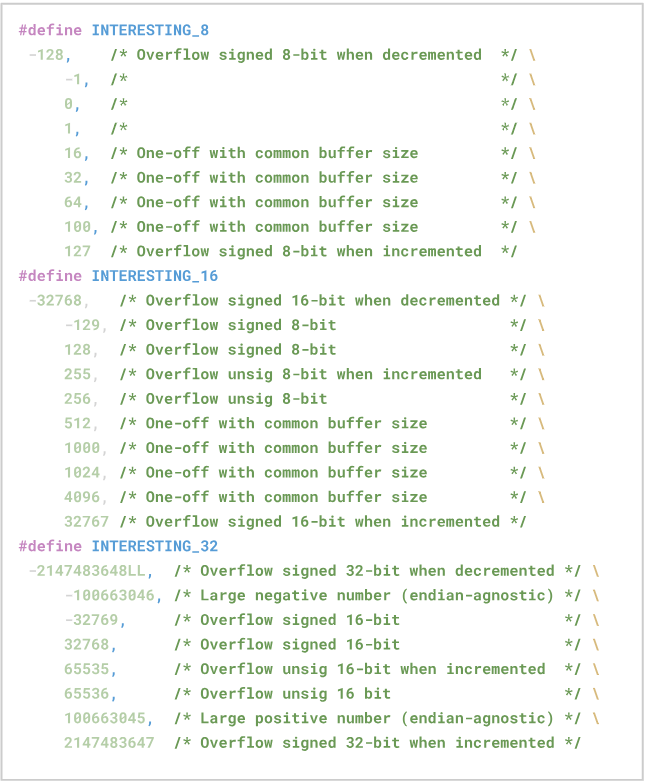This screenshot has width=646, height=783.
Task: Click the number 127 in INTERESTING_8
Action: coord(77,251)
